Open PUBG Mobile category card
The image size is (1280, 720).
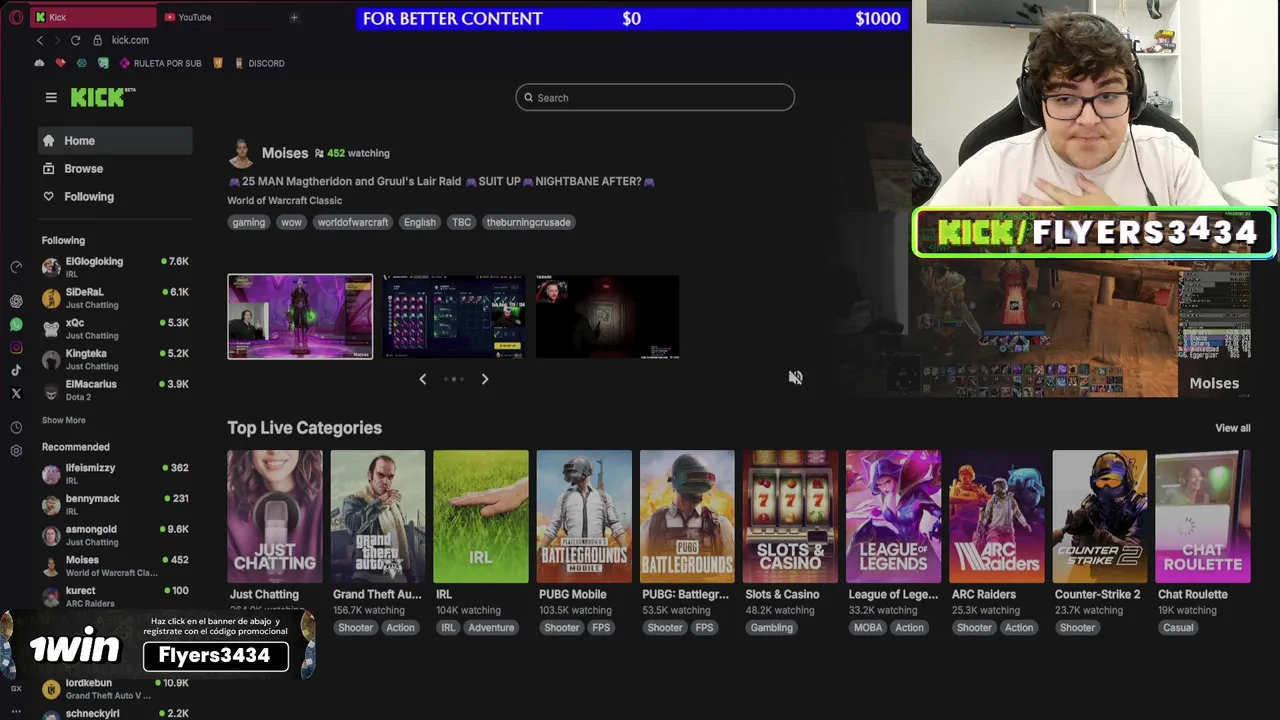584,516
